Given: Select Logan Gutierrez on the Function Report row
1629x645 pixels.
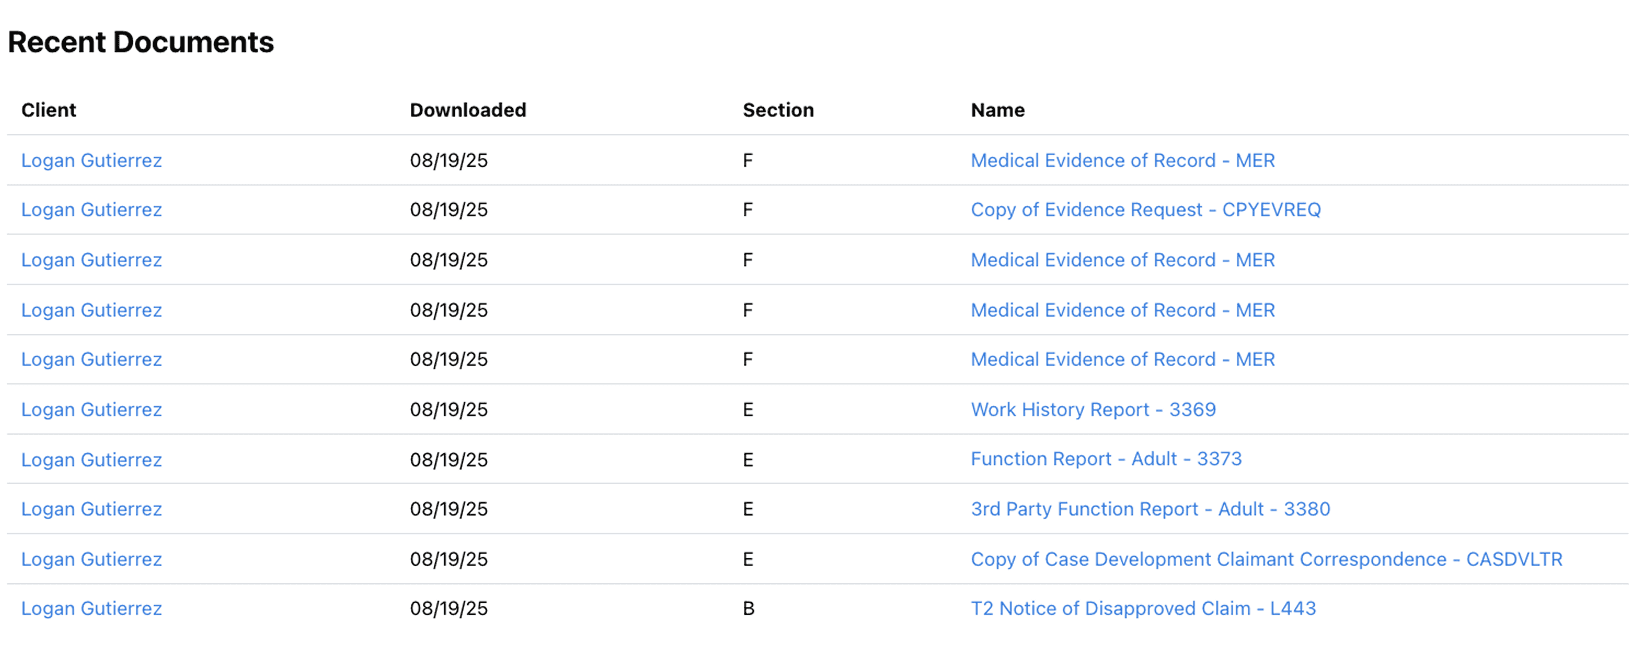Looking at the screenshot, I should click(x=91, y=459).
